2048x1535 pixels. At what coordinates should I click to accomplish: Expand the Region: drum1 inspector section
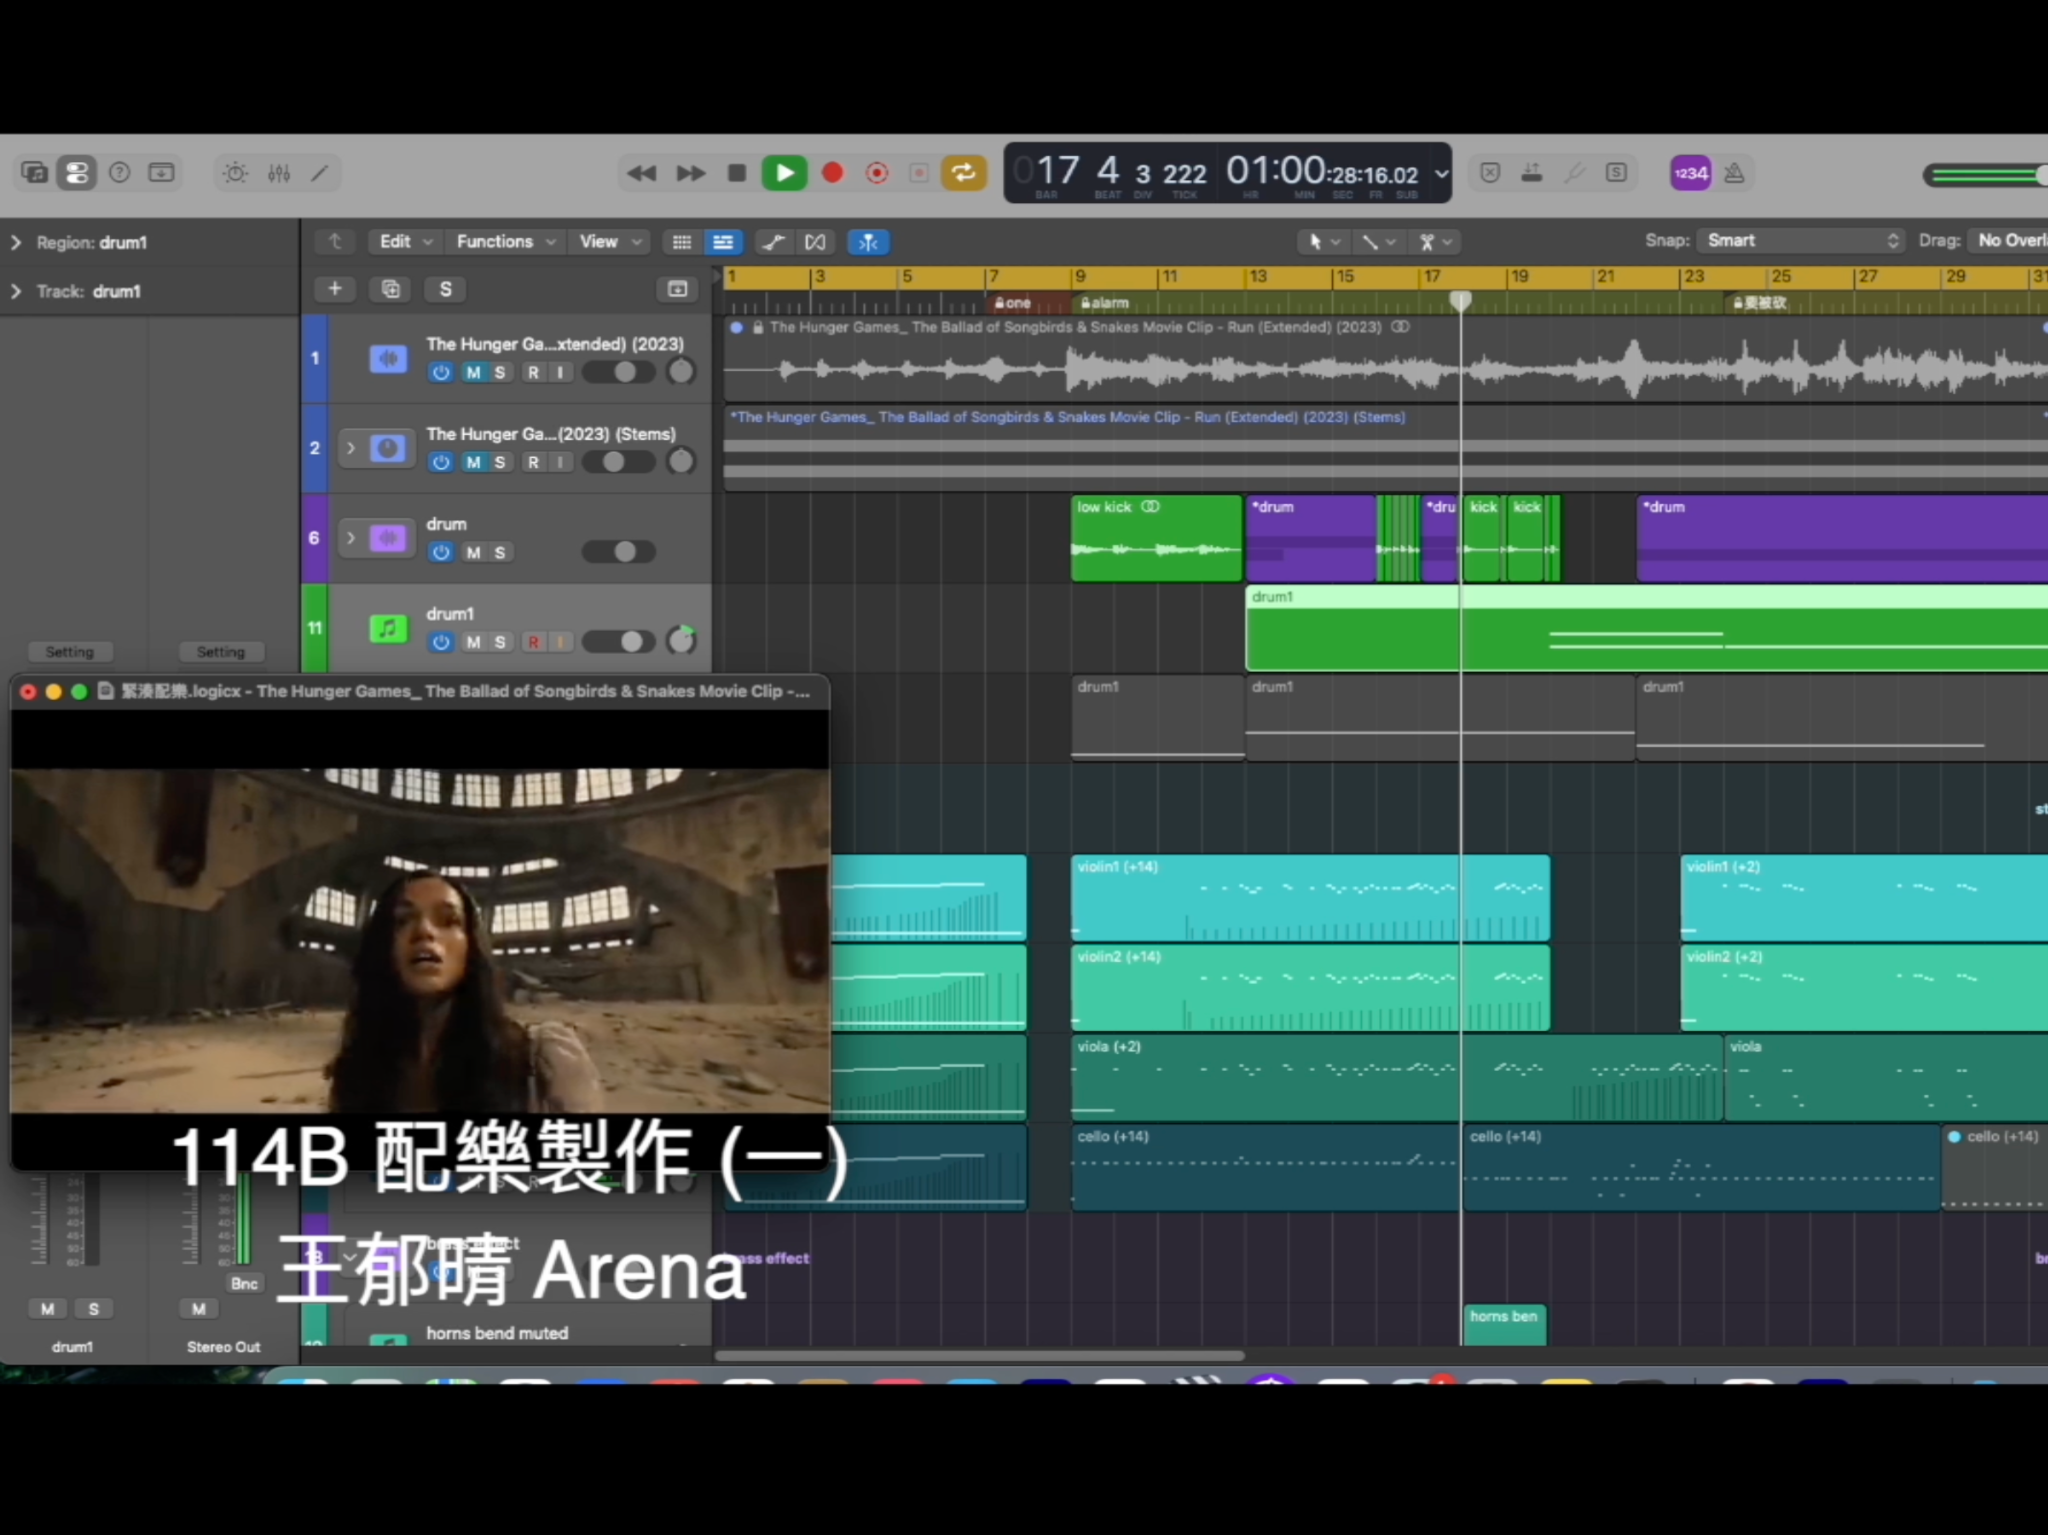tap(16, 243)
